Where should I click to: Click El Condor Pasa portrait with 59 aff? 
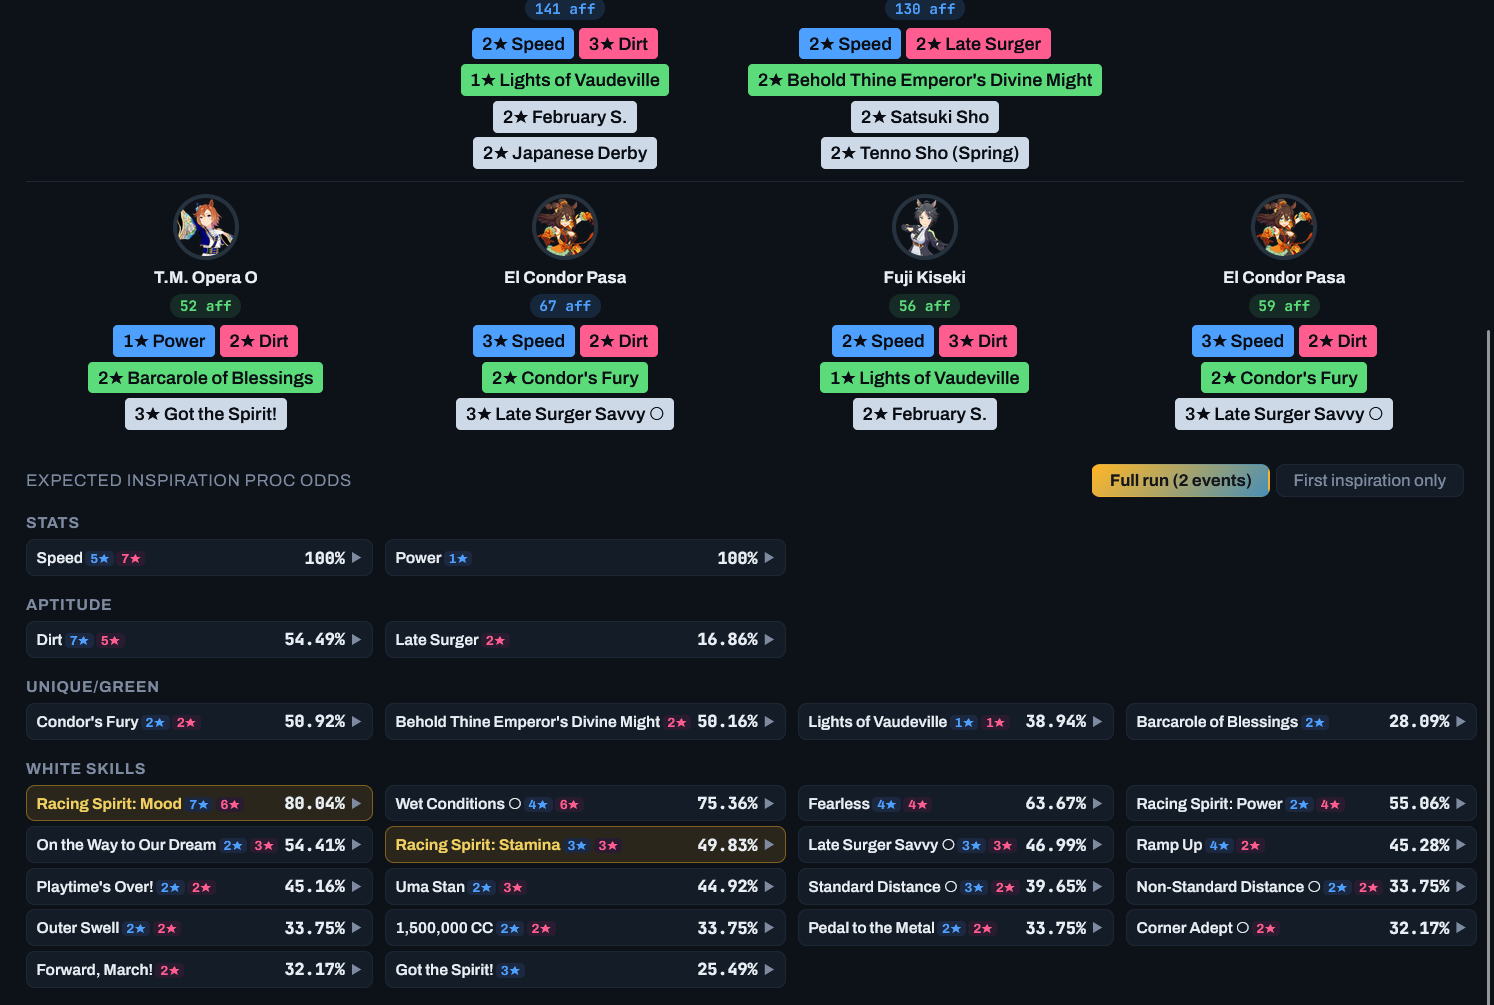click(1284, 227)
